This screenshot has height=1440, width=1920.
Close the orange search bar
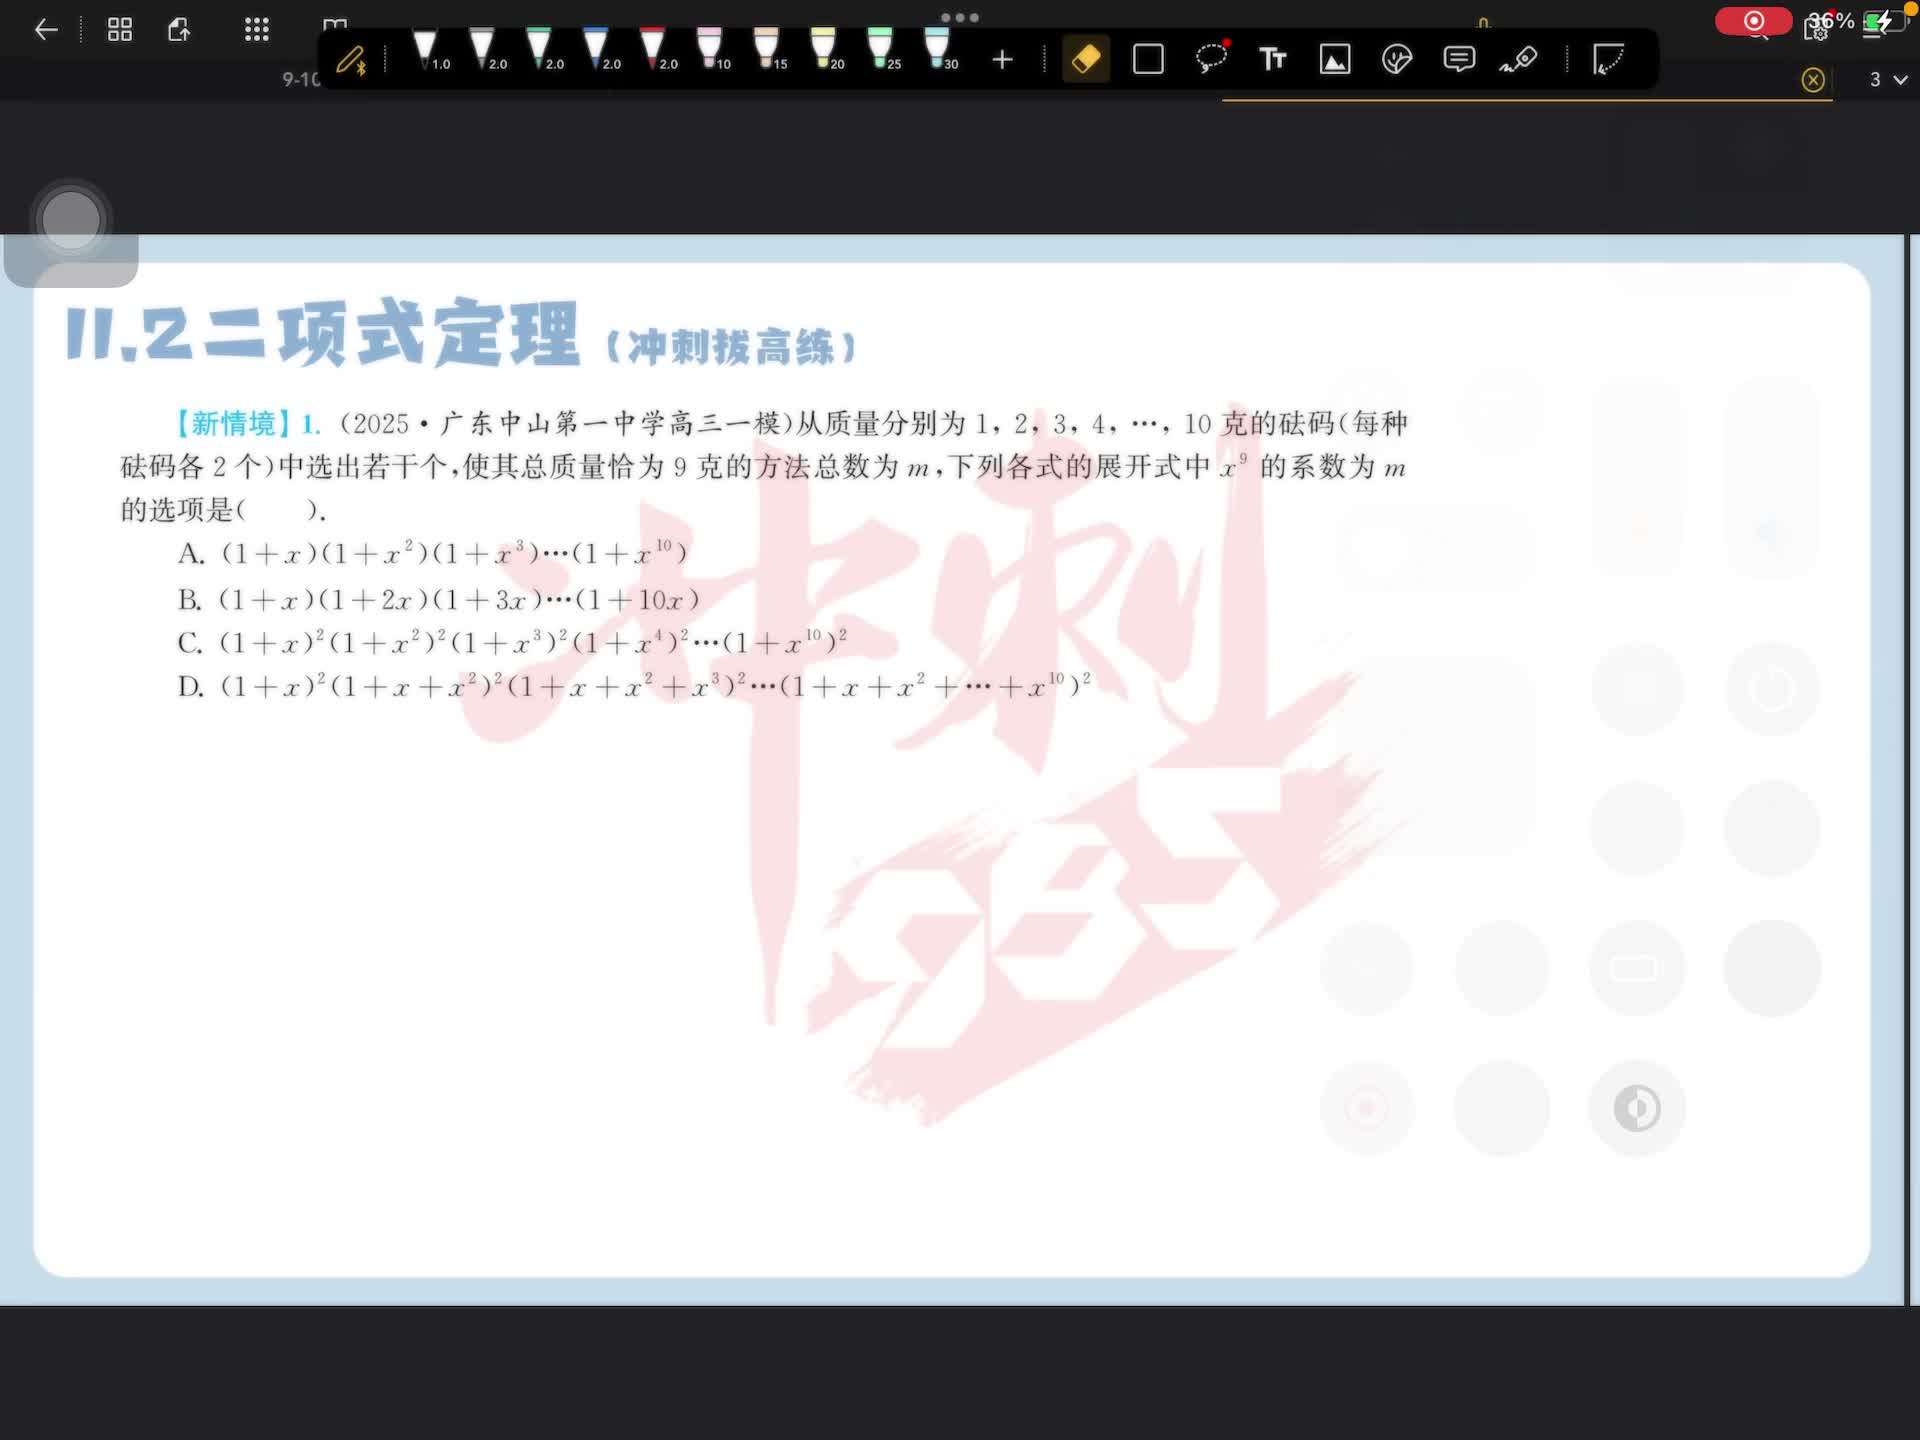tap(1813, 80)
